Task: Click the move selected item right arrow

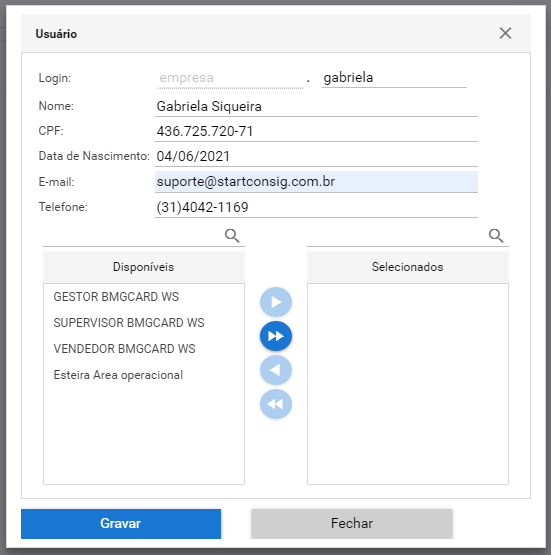Action: tap(276, 302)
